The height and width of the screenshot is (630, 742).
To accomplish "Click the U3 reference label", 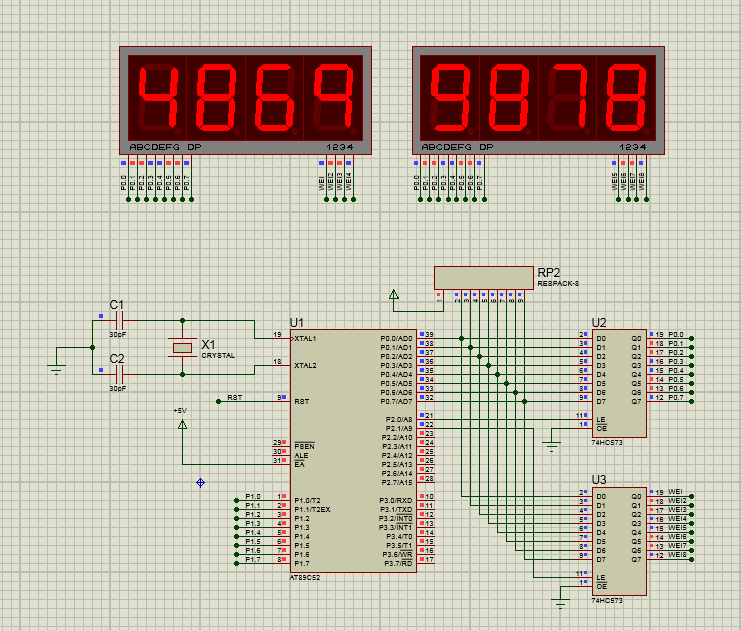I will click(599, 480).
